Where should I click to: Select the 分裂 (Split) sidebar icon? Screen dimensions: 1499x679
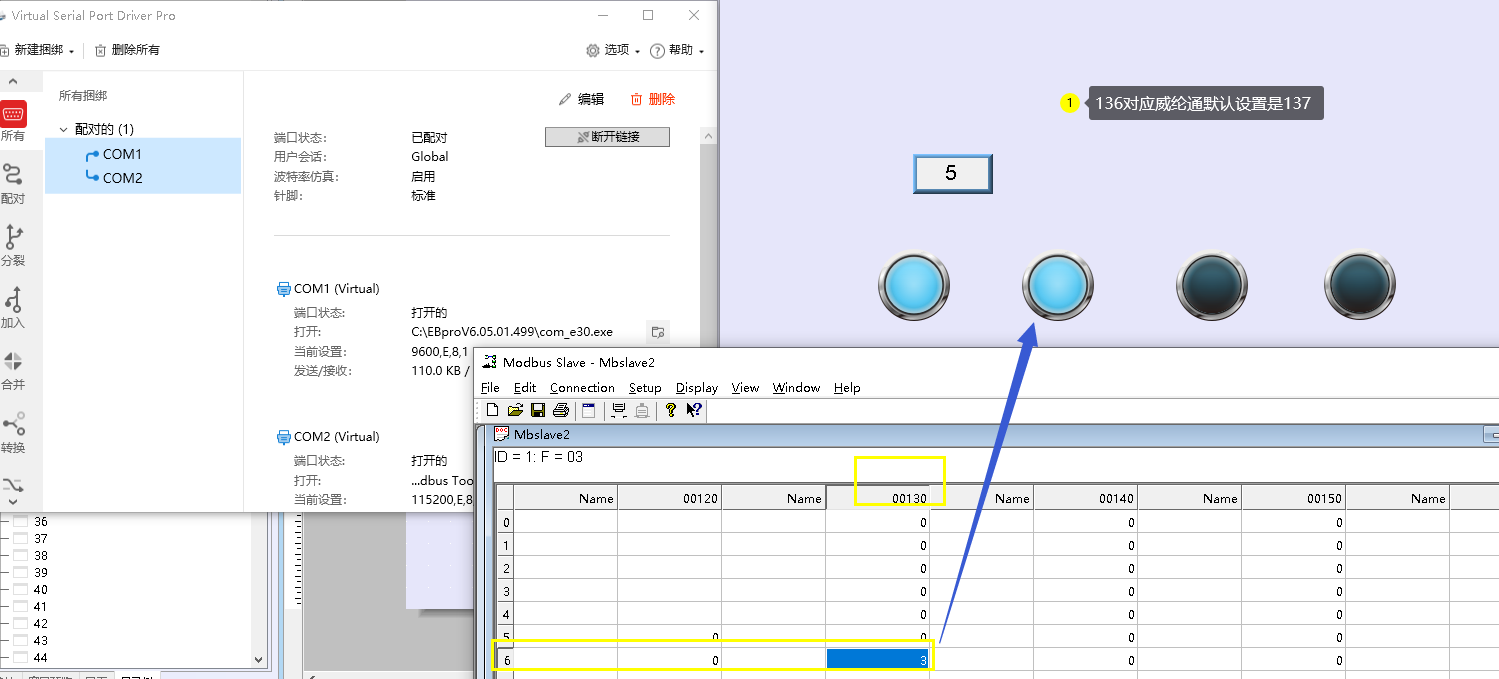pos(13,244)
